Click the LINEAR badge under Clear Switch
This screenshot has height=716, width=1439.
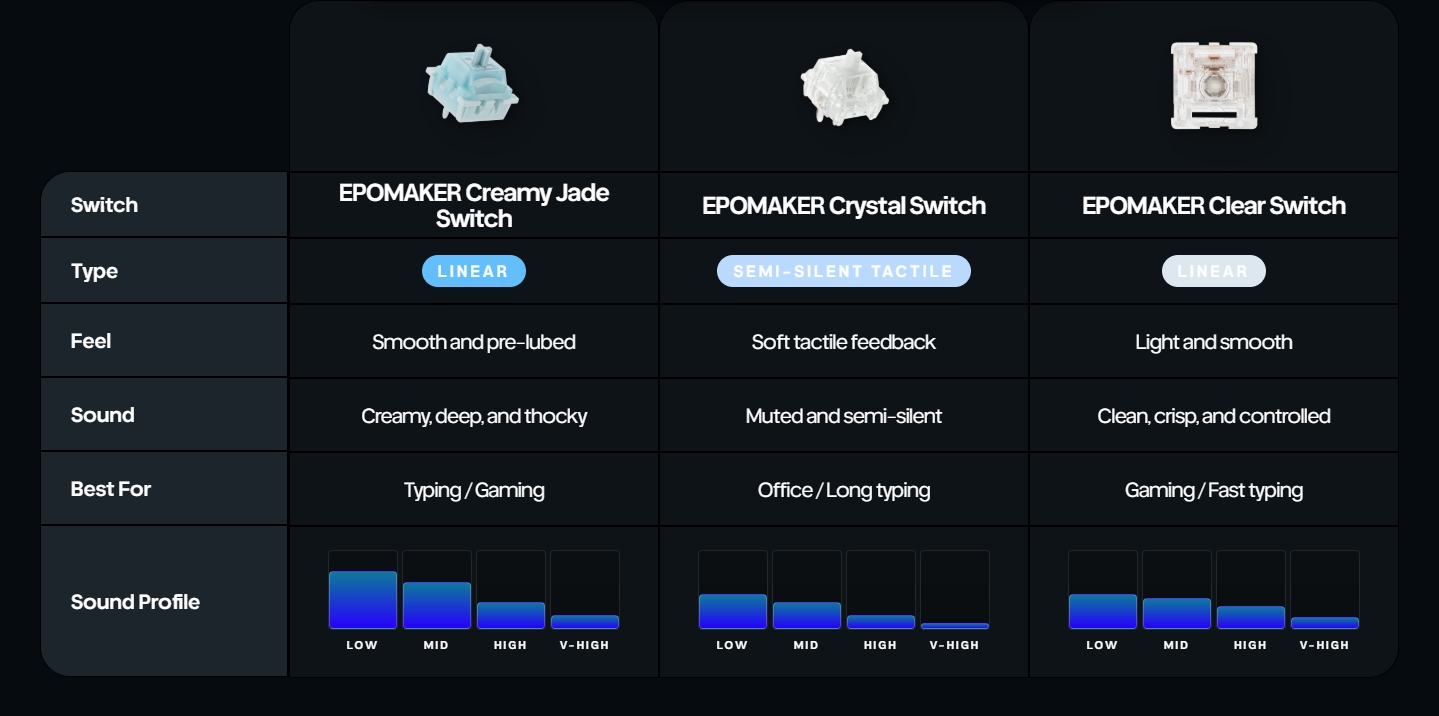(1214, 271)
